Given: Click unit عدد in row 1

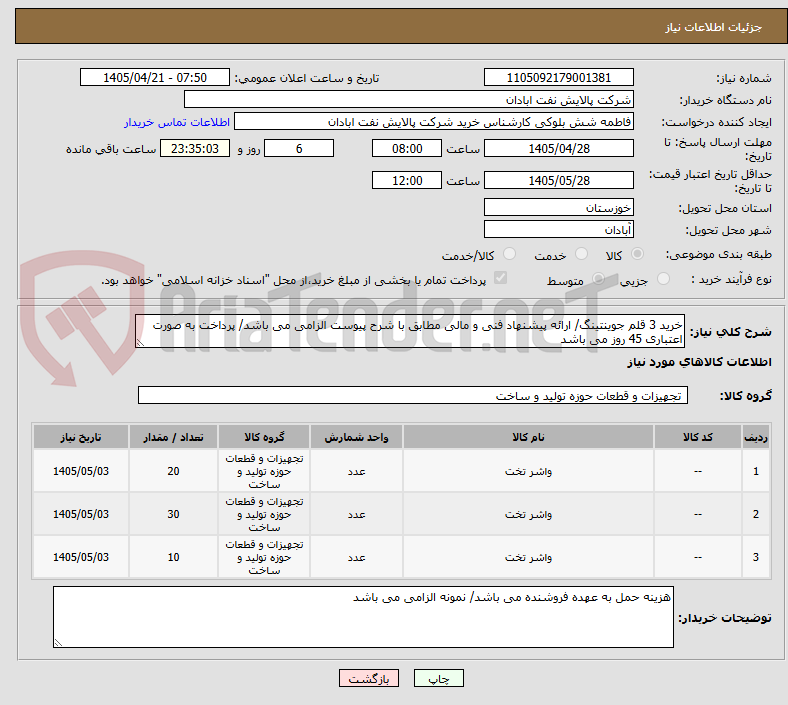Looking at the screenshot, I should tap(356, 471).
